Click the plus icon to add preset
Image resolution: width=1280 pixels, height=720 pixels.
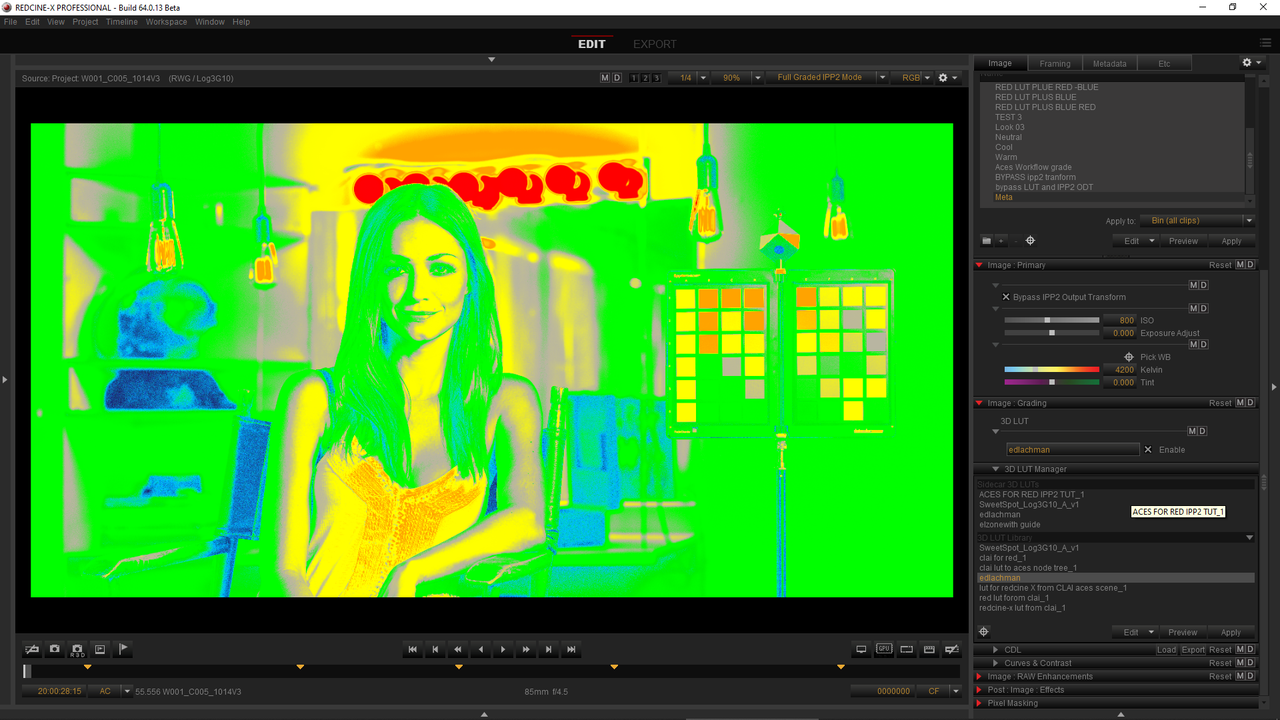click(1001, 241)
